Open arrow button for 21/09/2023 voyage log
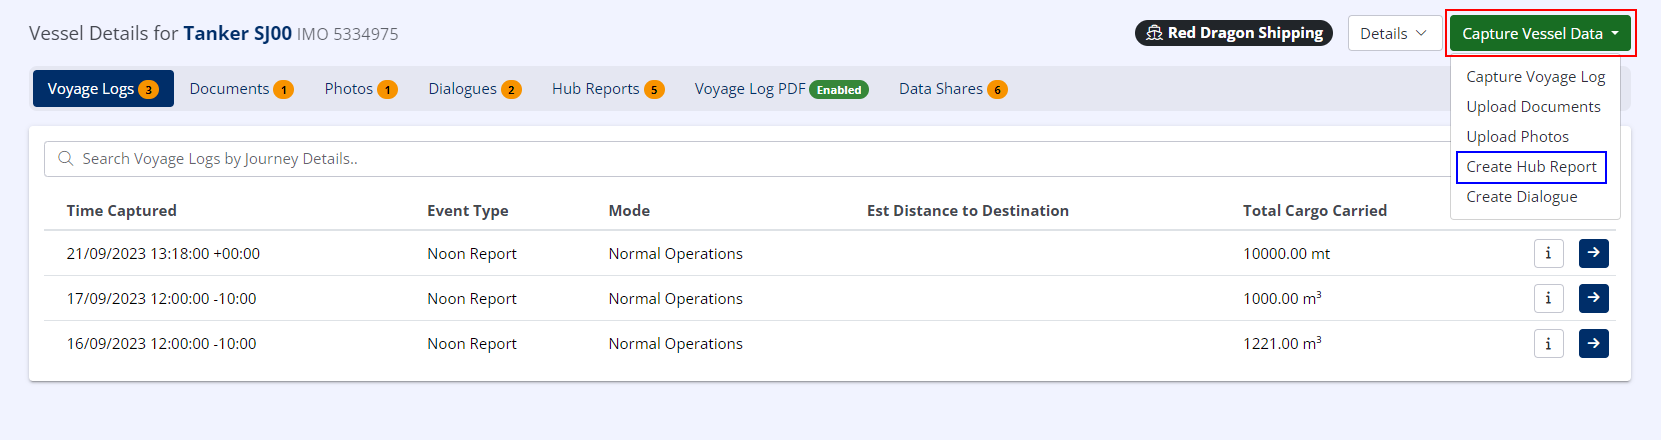This screenshot has width=1661, height=440. tap(1593, 254)
